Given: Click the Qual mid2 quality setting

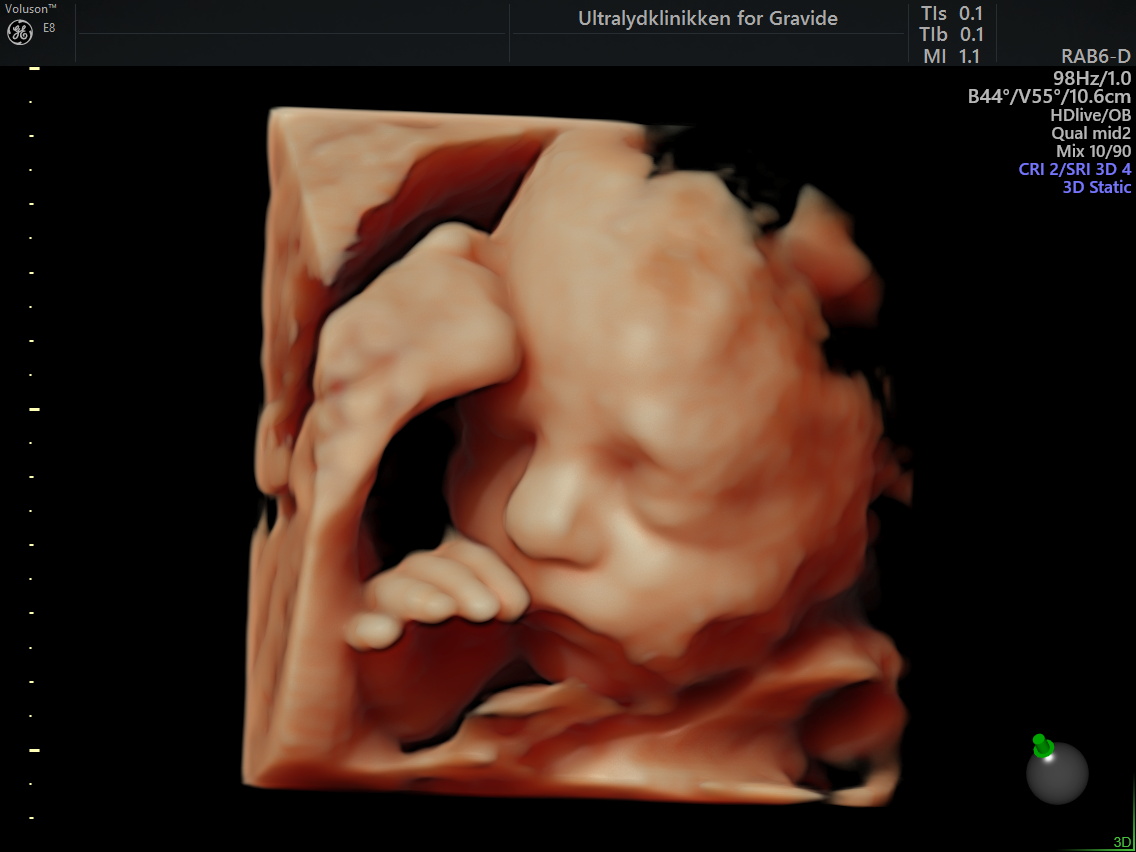Looking at the screenshot, I should pyautogui.click(x=1091, y=133).
